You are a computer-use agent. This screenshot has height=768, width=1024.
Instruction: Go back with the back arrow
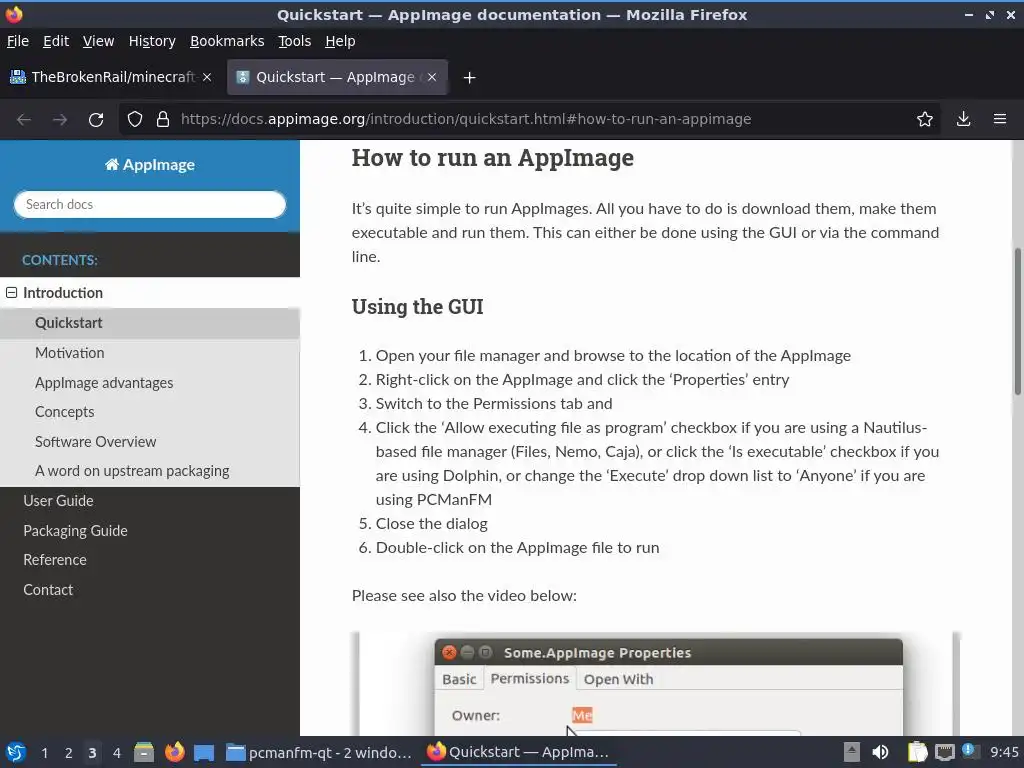[24, 120]
